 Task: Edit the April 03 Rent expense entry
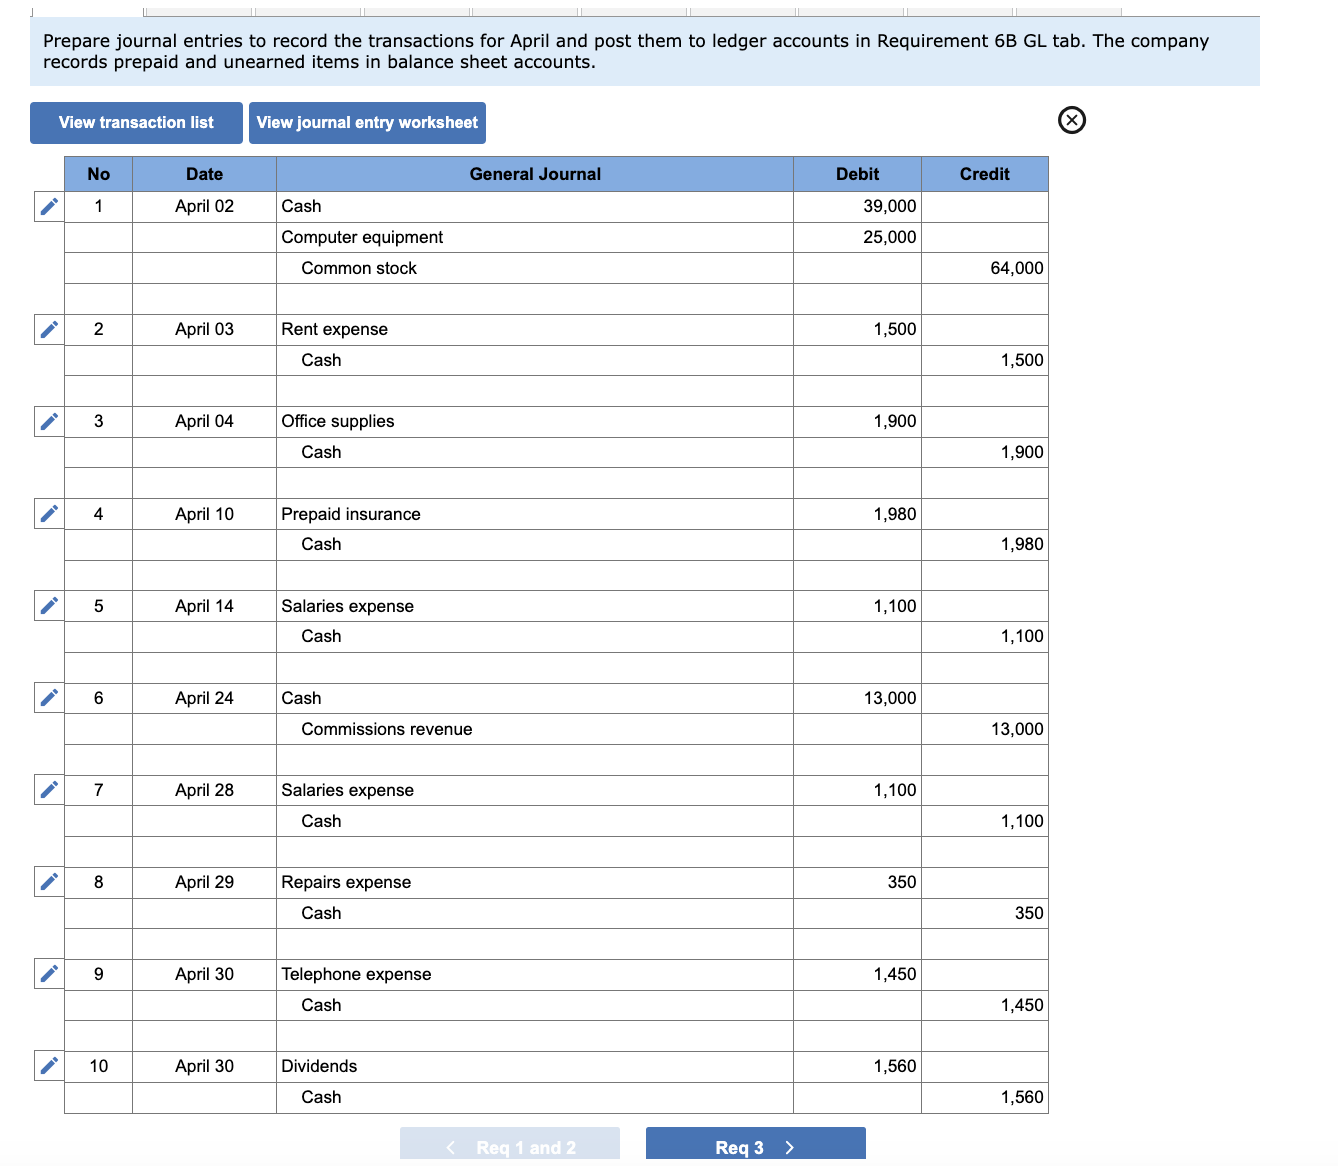[x=47, y=329]
